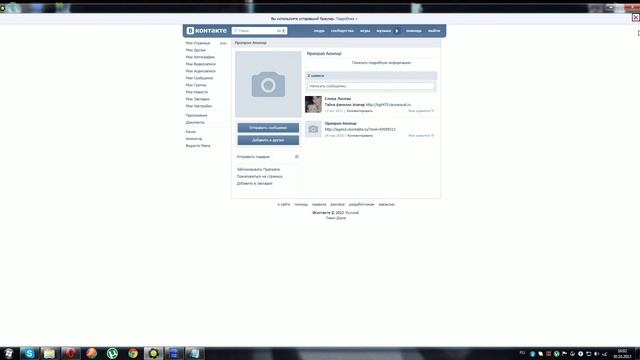Open the Подробнее link in the browser warning
The image size is (640, 360).
pos(346,19)
